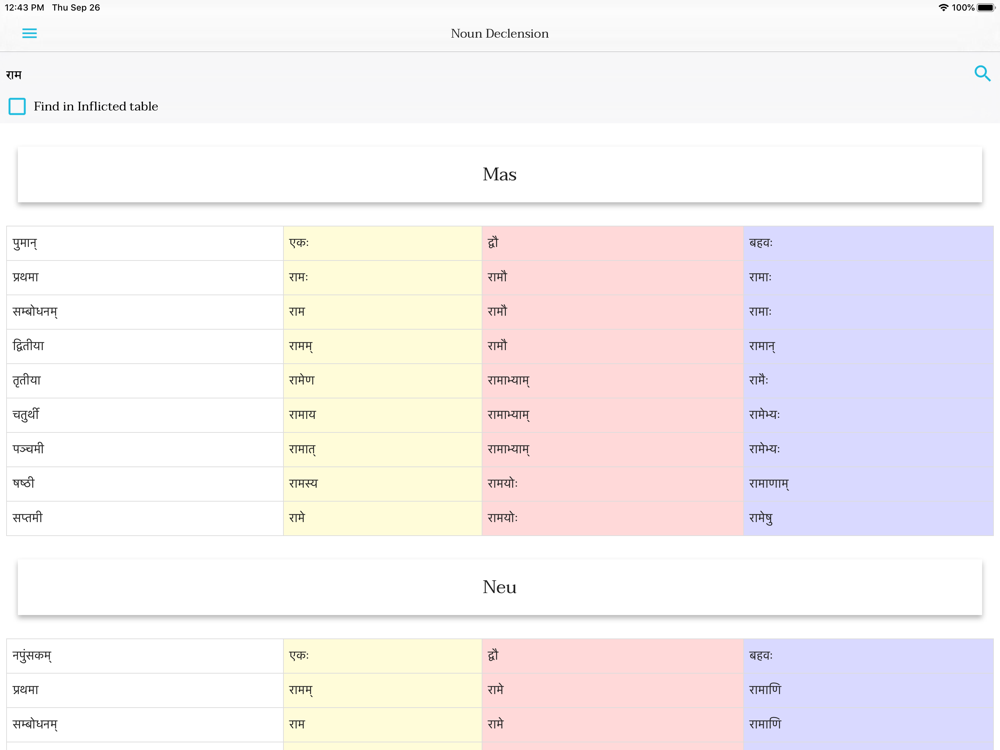
Task: Click the Neu table द्वौ column header
Action: 612,656
